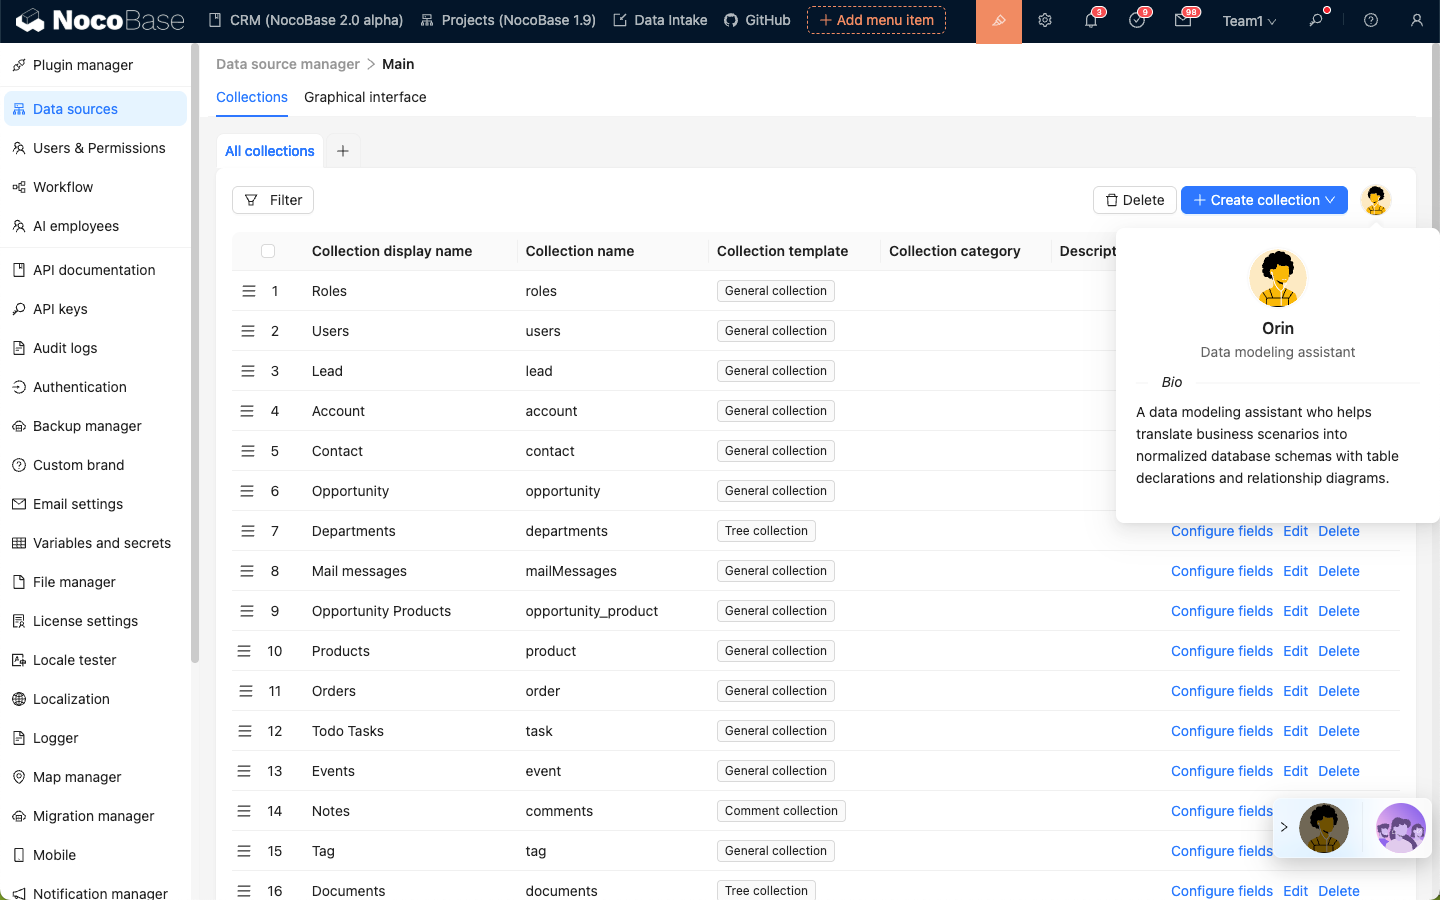Viewport: 1440px width, 900px height.
Task: Click the Orin avatar beside Create collection
Action: (1376, 200)
